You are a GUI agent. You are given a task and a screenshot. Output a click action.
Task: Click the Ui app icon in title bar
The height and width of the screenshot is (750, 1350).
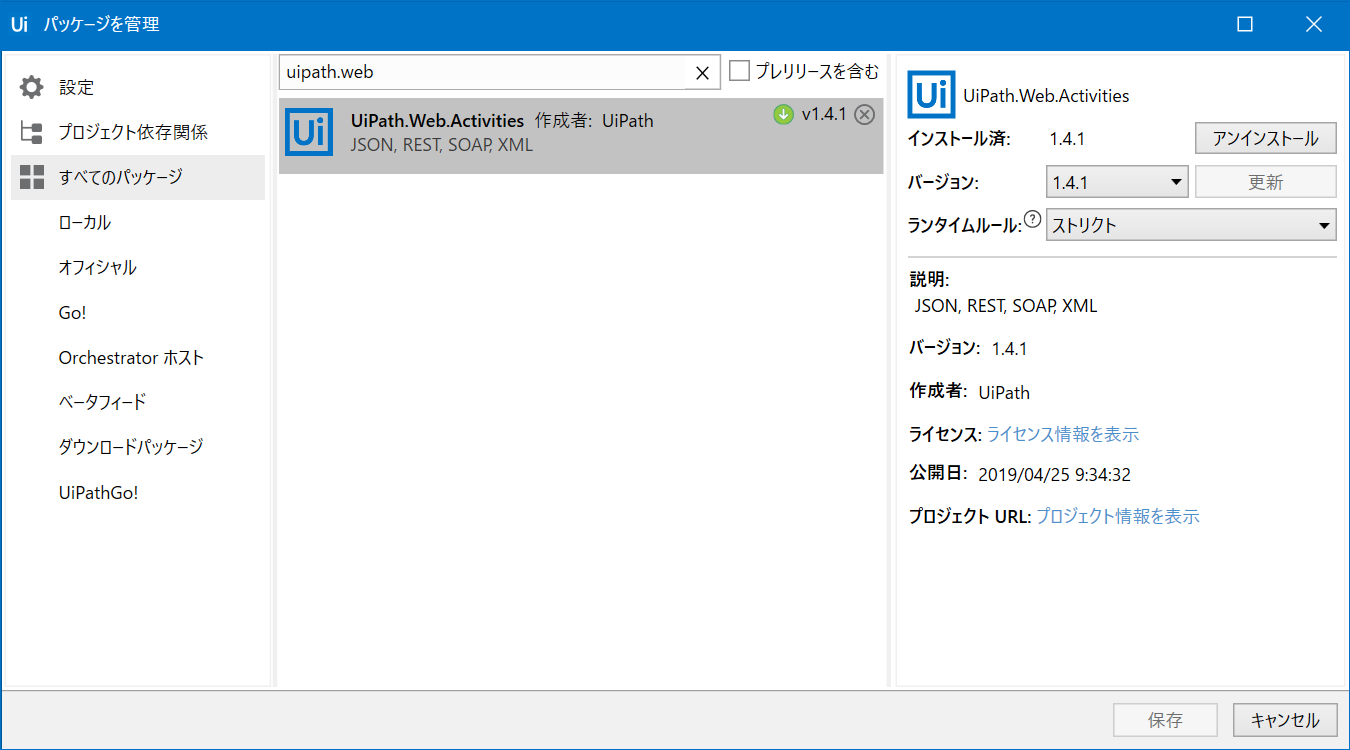(x=19, y=25)
